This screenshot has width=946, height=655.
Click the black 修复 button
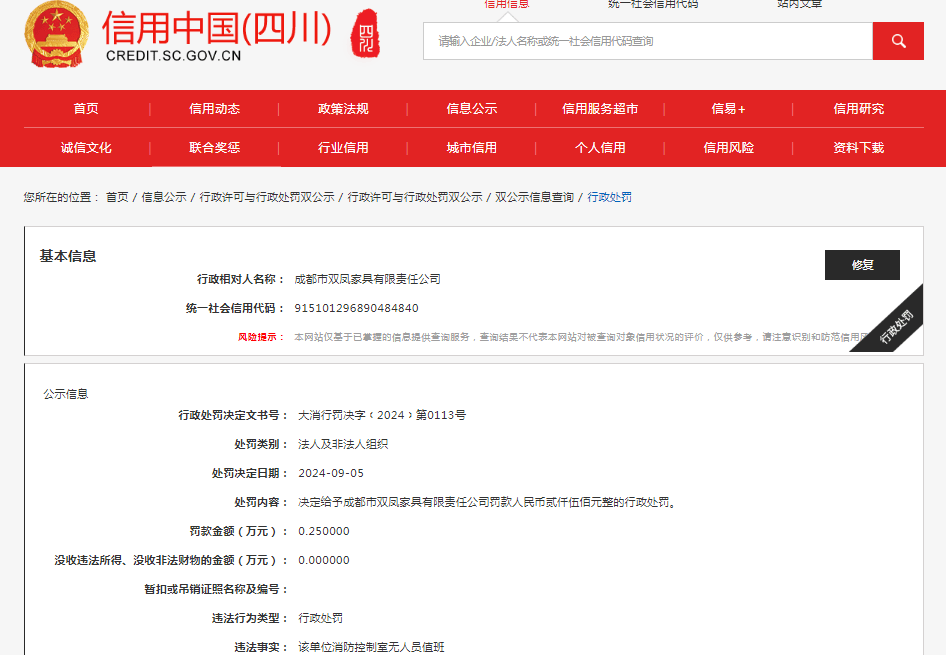pyautogui.click(x=862, y=265)
